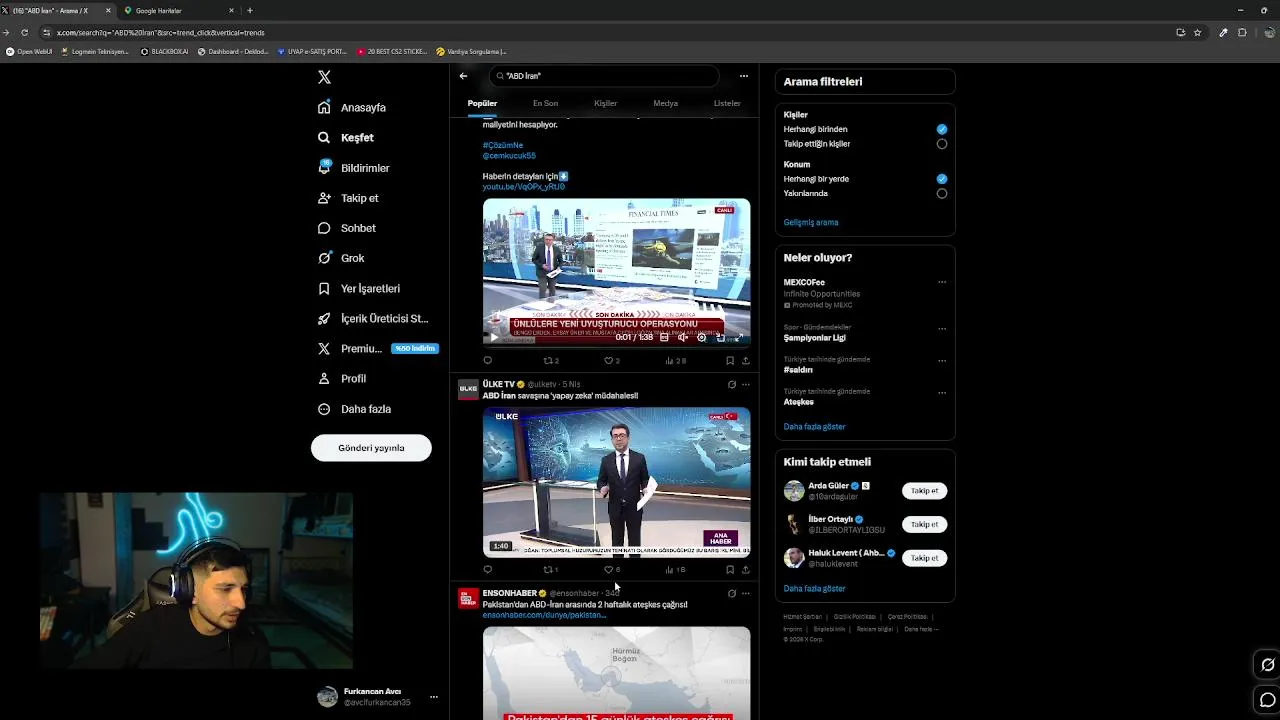Follow Arda Güler with Takip et

pyautogui.click(x=924, y=491)
